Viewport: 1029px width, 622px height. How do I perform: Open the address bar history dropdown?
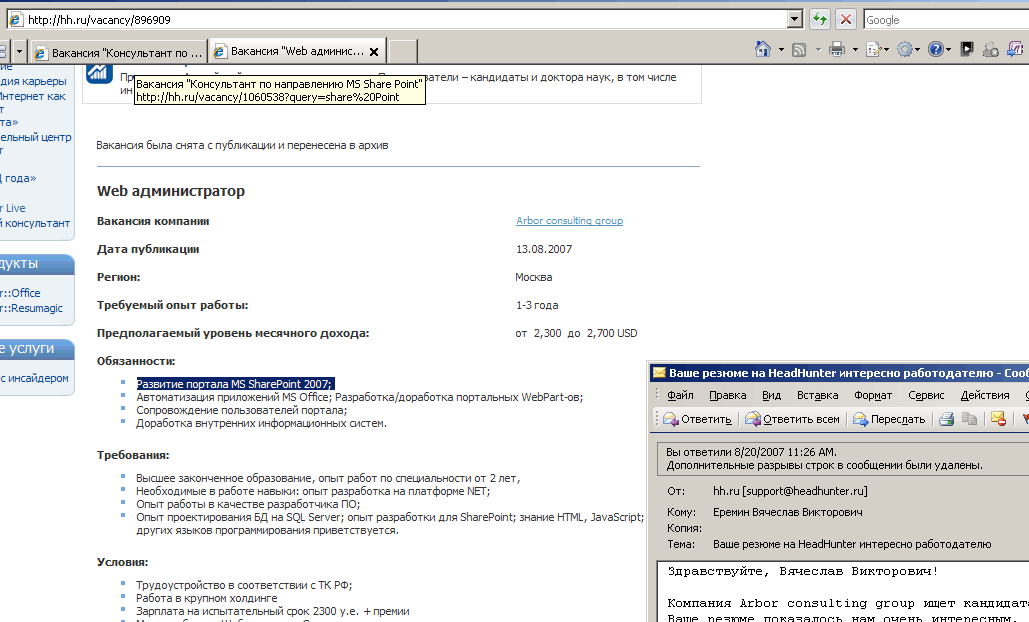(795, 19)
